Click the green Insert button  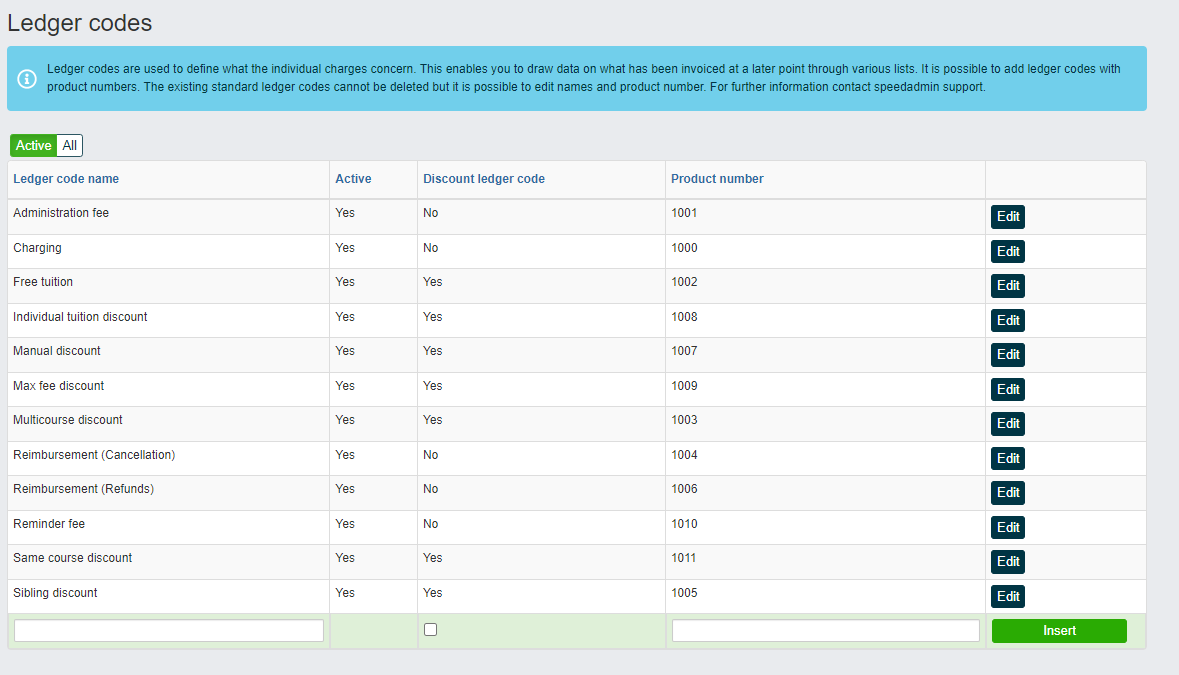[1059, 631]
